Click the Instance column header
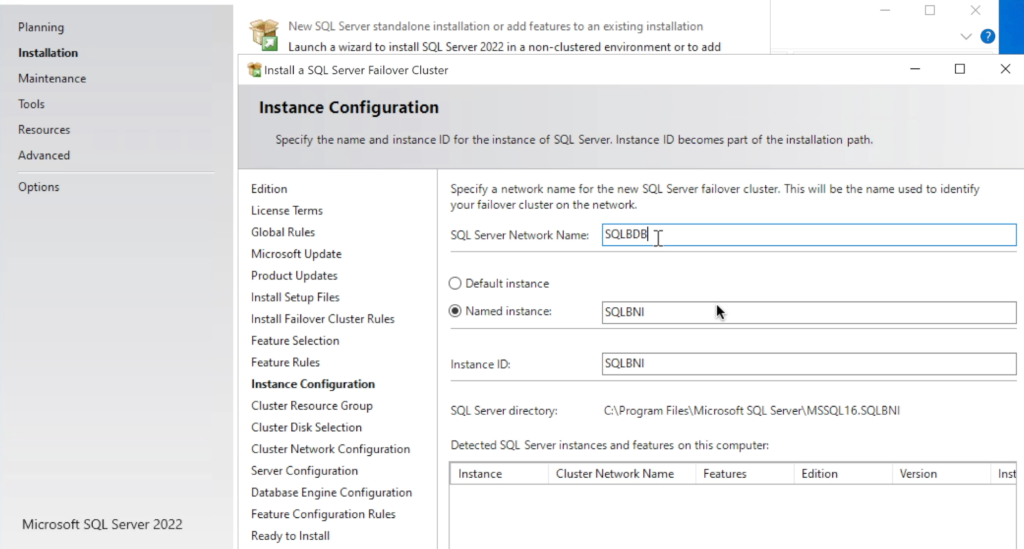Image resolution: width=1024 pixels, height=549 pixels. tap(499, 474)
